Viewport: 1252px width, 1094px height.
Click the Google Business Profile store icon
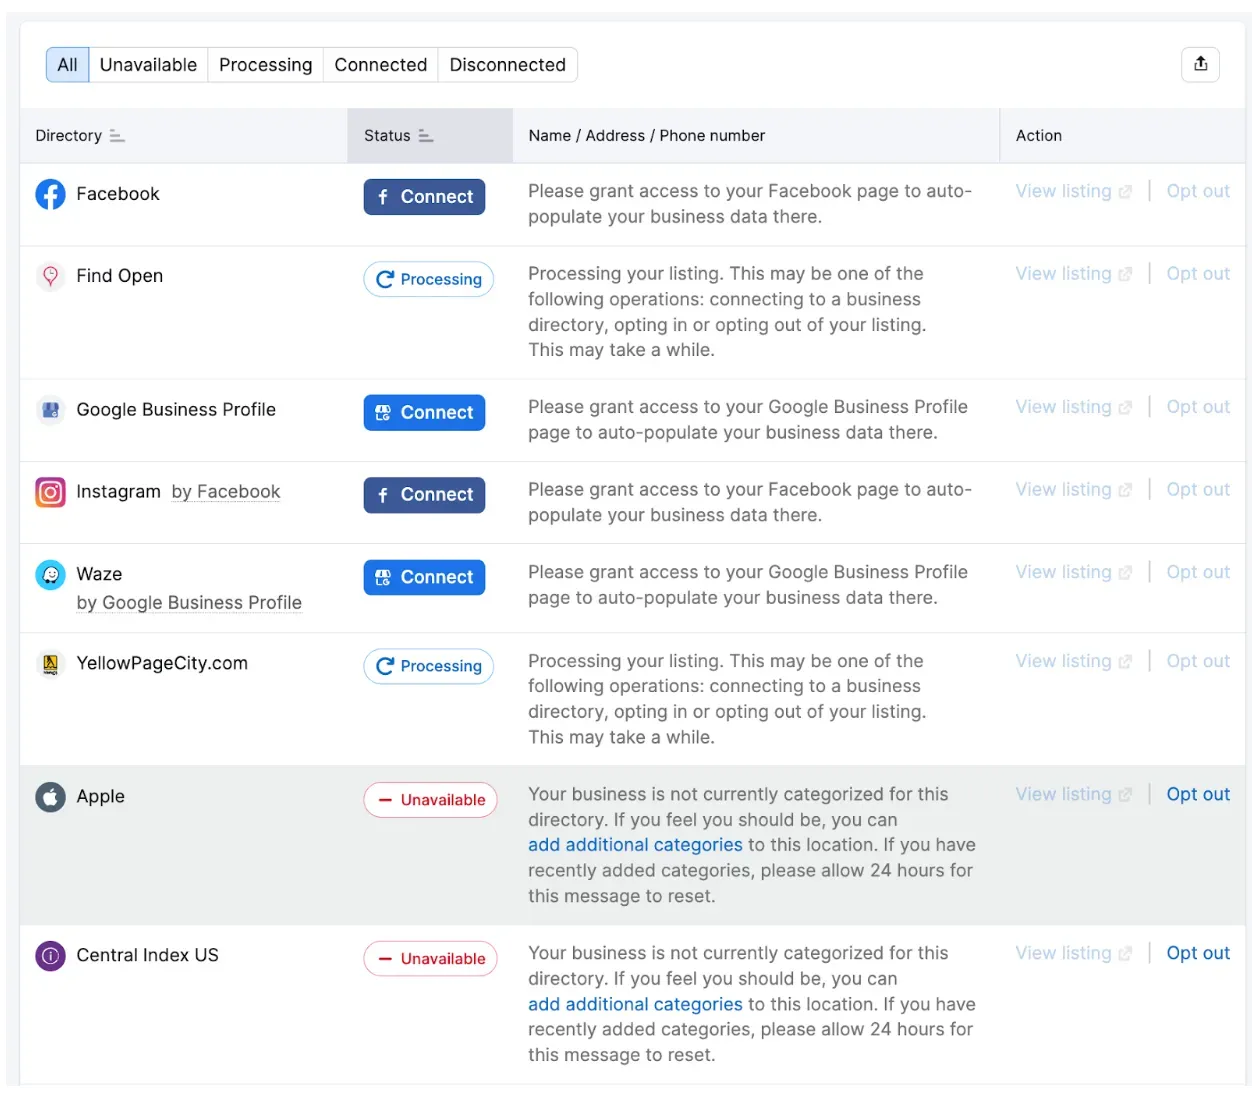pos(50,410)
